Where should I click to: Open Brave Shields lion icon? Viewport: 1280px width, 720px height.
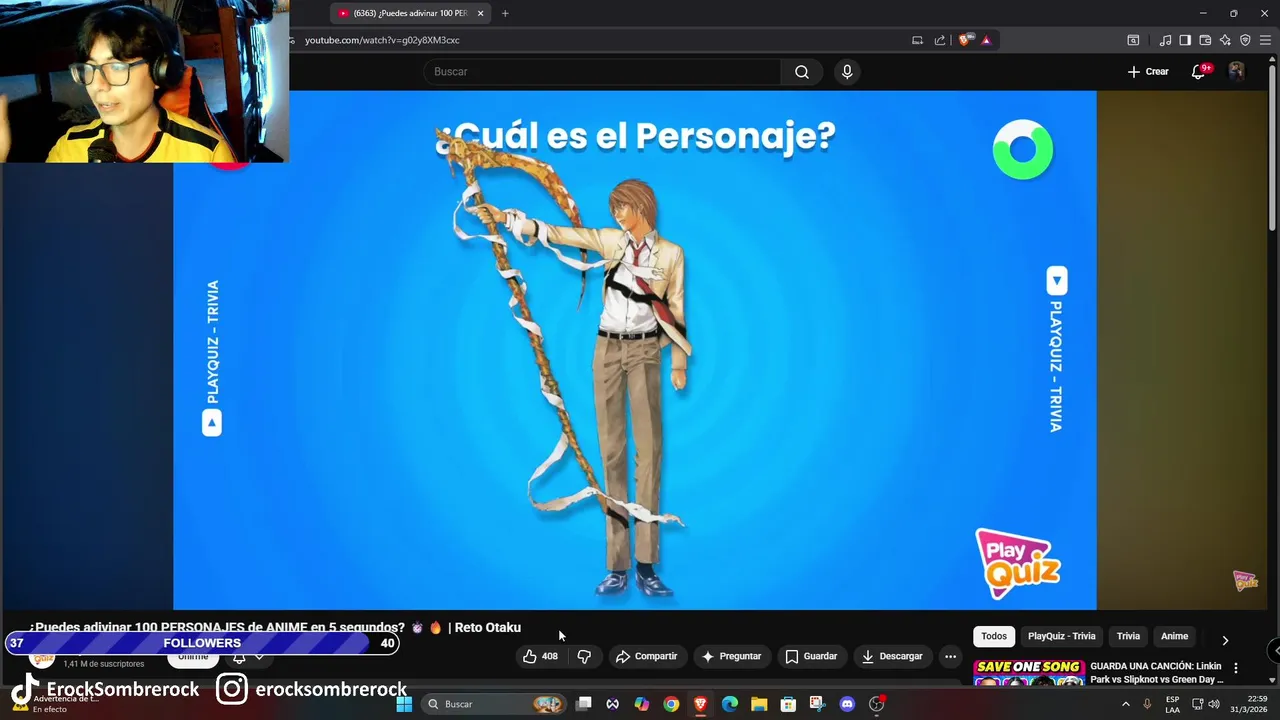pos(964,40)
